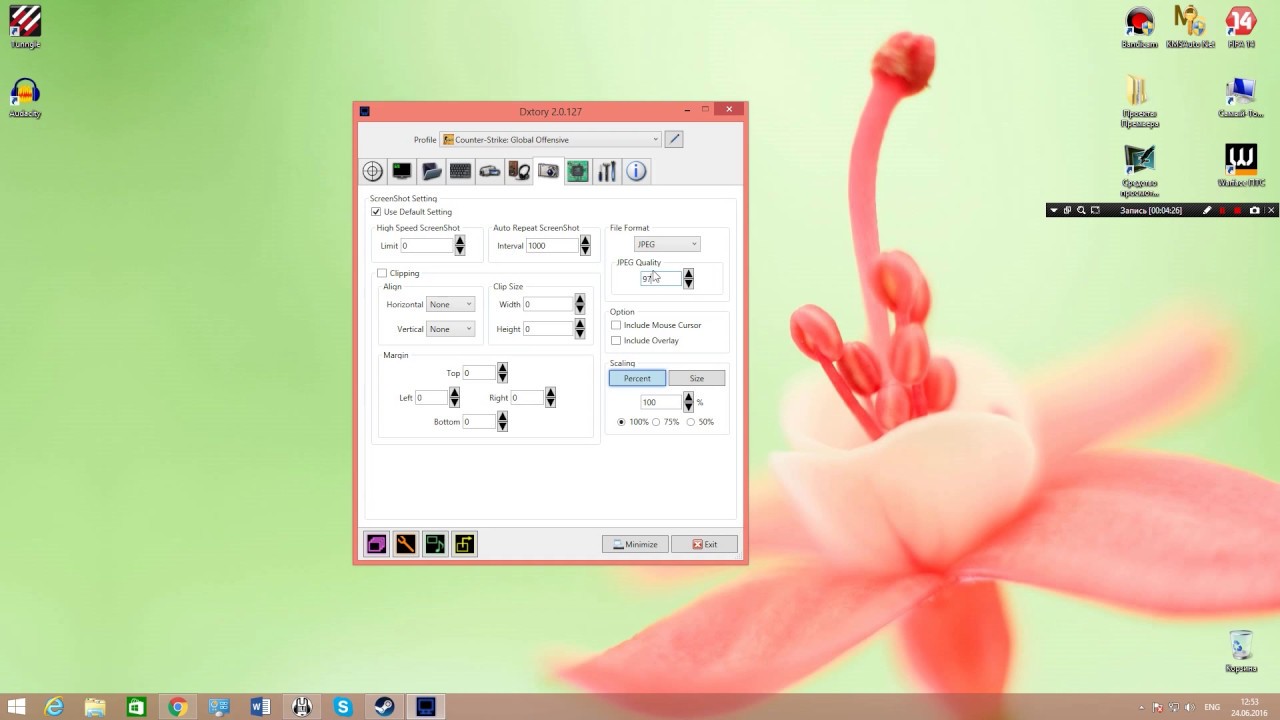Image resolution: width=1280 pixels, height=720 pixels.
Task: Select the ScreenShot camera tab
Action: 548,171
